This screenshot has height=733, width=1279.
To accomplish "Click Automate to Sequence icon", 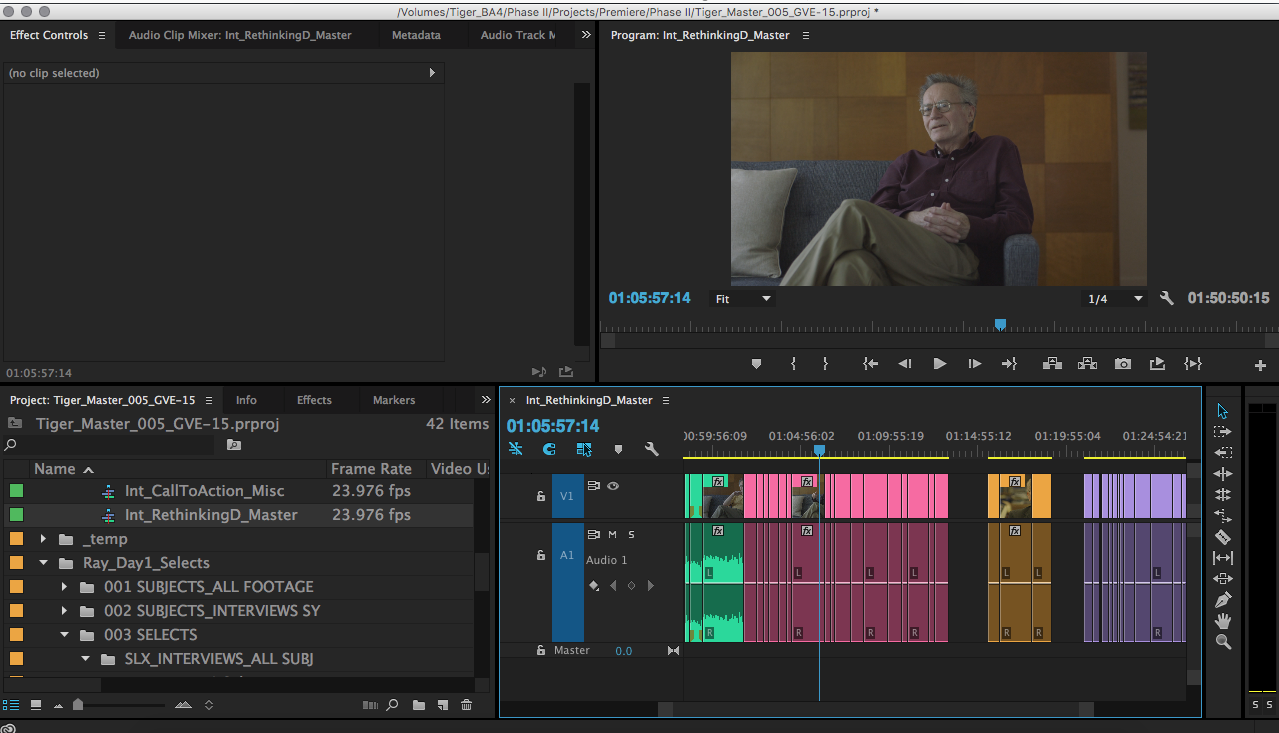I will pos(370,705).
